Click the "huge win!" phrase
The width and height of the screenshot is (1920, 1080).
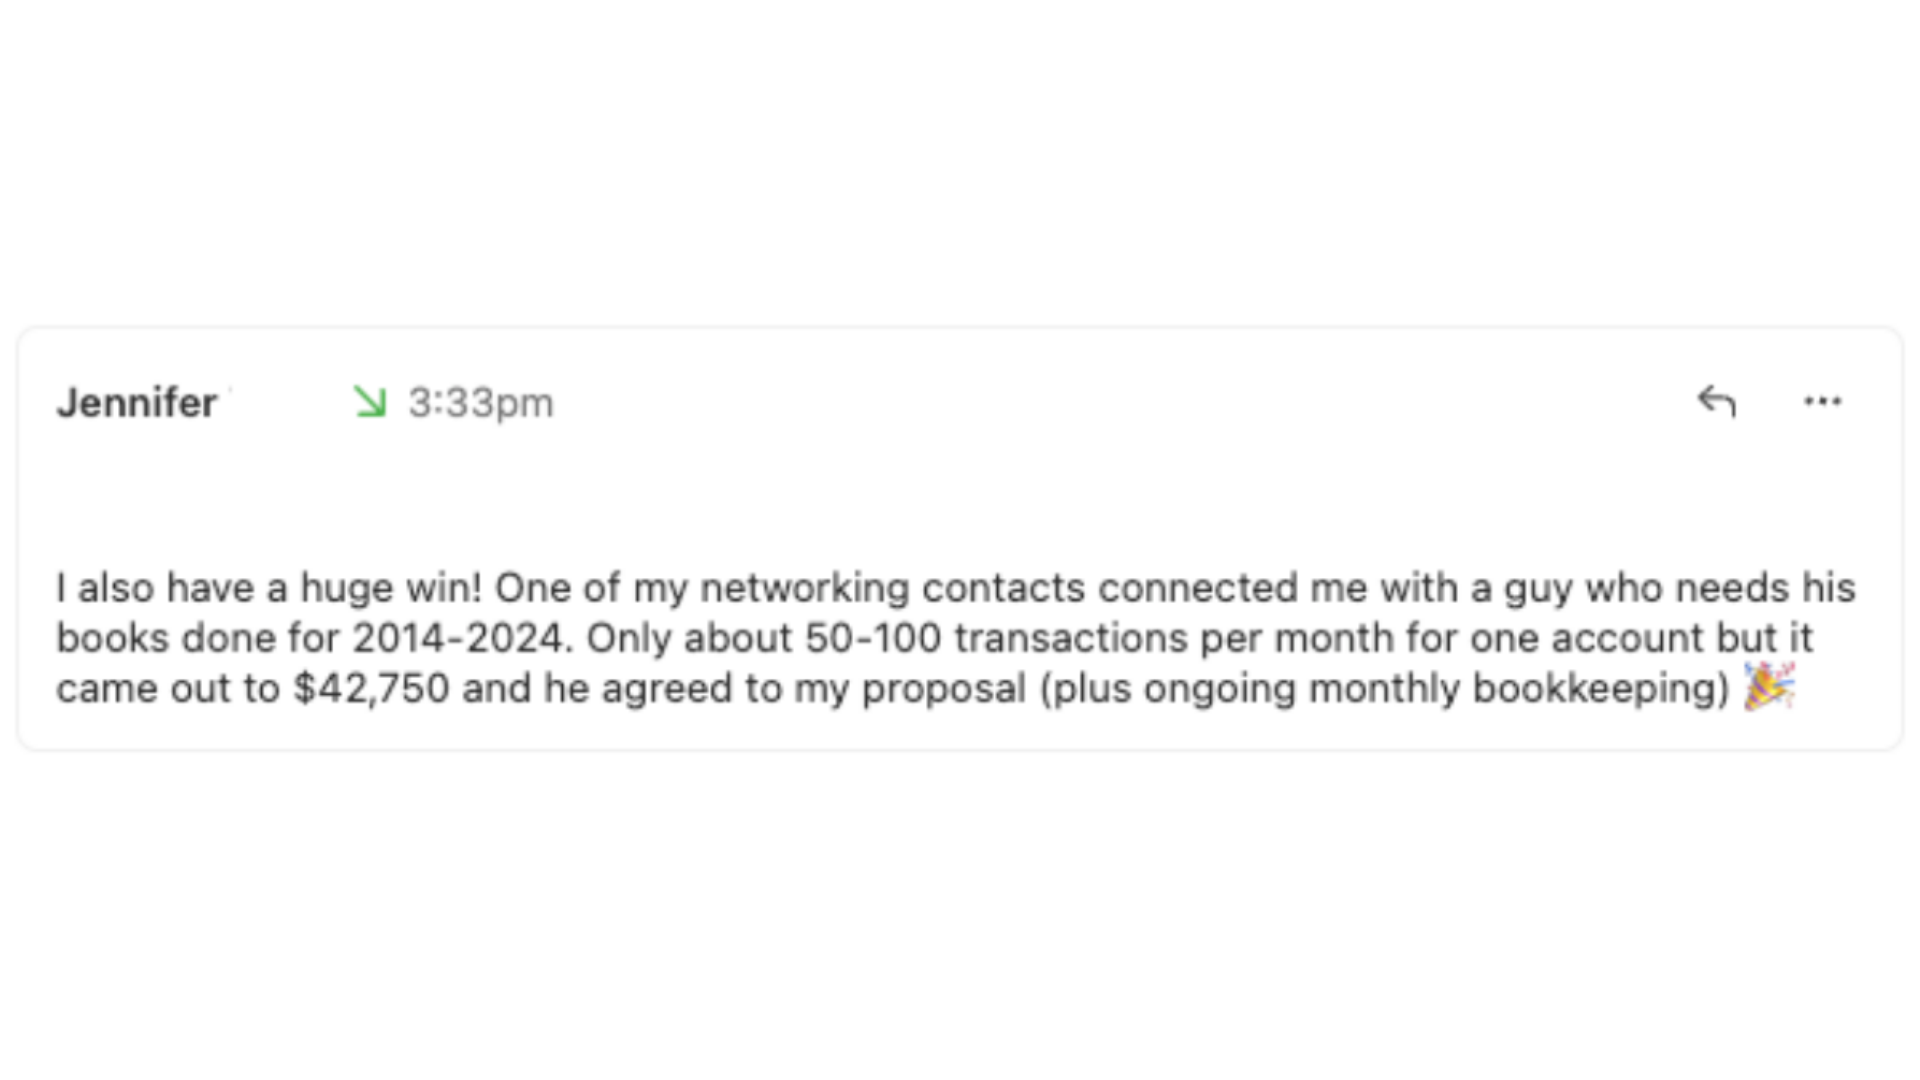pyautogui.click(x=391, y=588)
